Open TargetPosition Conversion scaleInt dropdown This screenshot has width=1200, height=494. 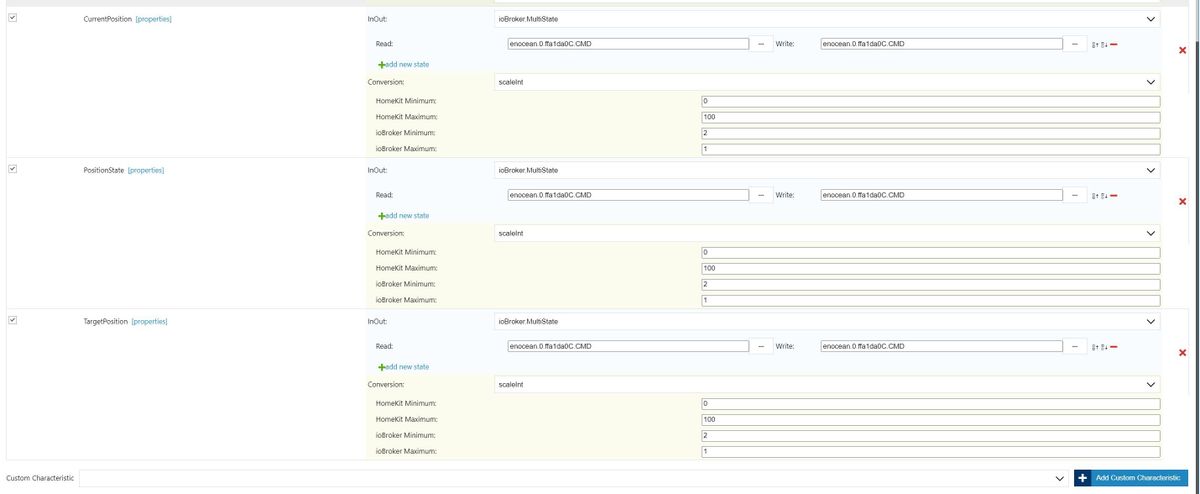(826, 384)
